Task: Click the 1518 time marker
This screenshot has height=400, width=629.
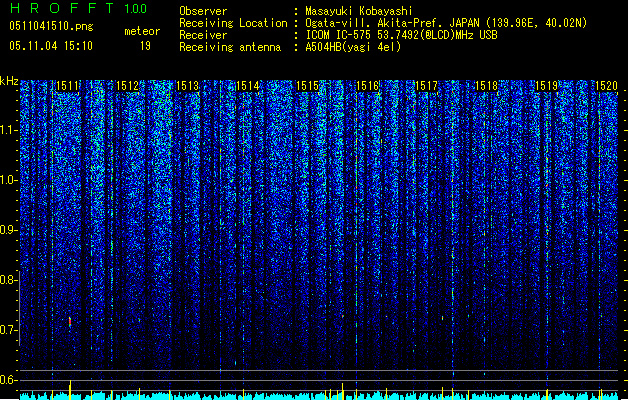Action: [x=487, y=86]
